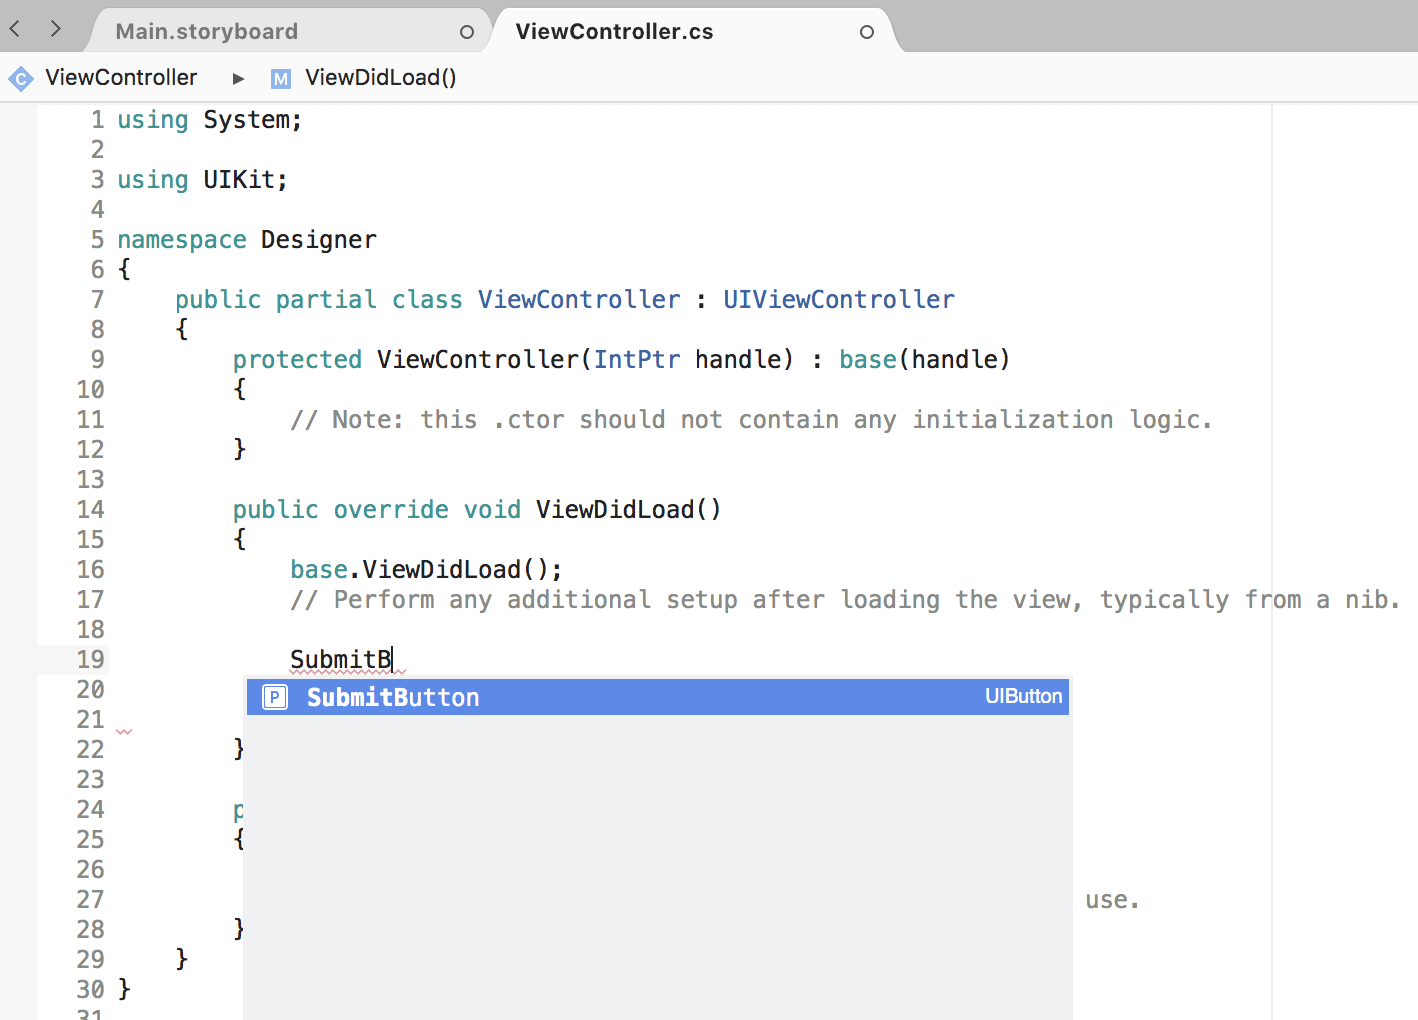Place cursor in the typed SubmitB text

[x=341, y=660]
